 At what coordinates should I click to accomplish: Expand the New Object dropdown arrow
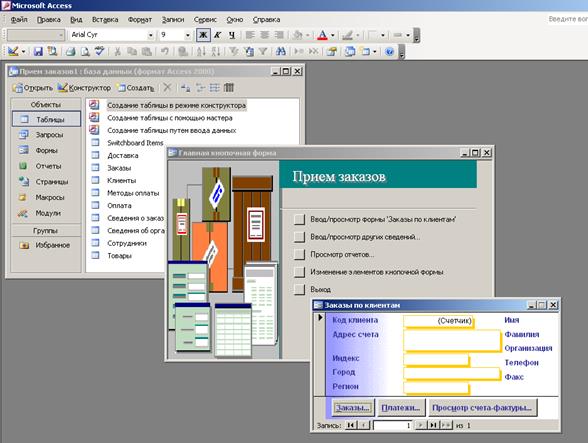pos(374,51)
